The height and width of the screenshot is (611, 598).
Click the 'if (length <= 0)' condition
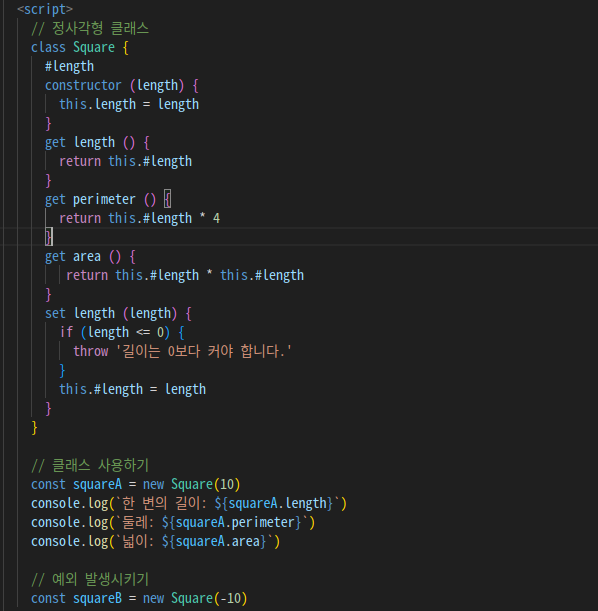coord(115,332)
